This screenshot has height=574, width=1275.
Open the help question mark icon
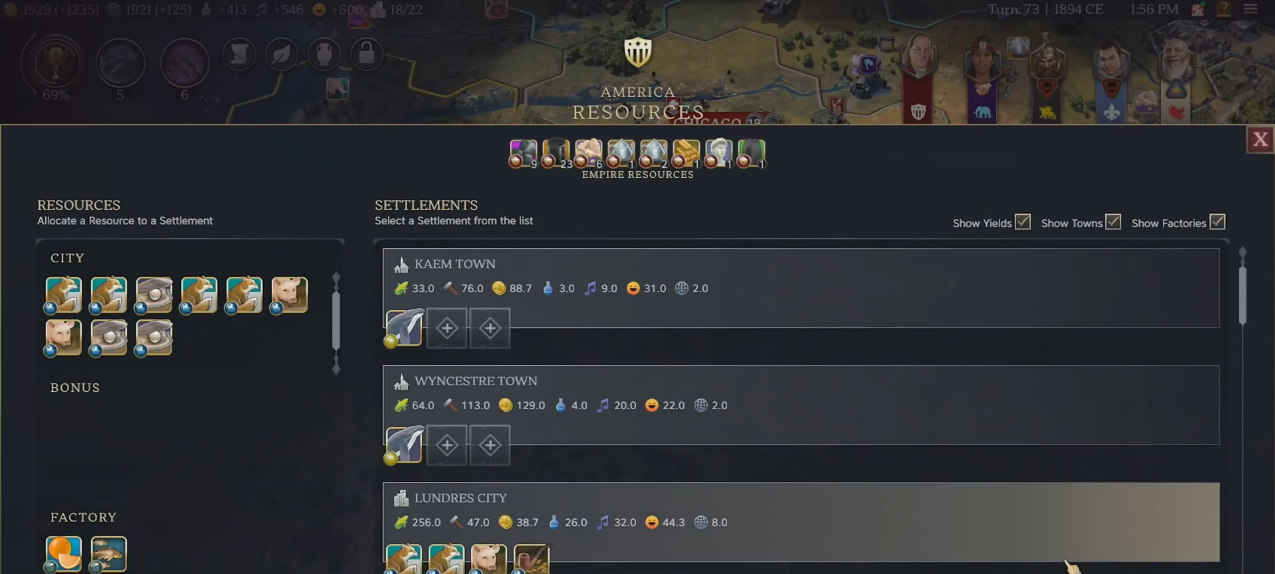1223,9
